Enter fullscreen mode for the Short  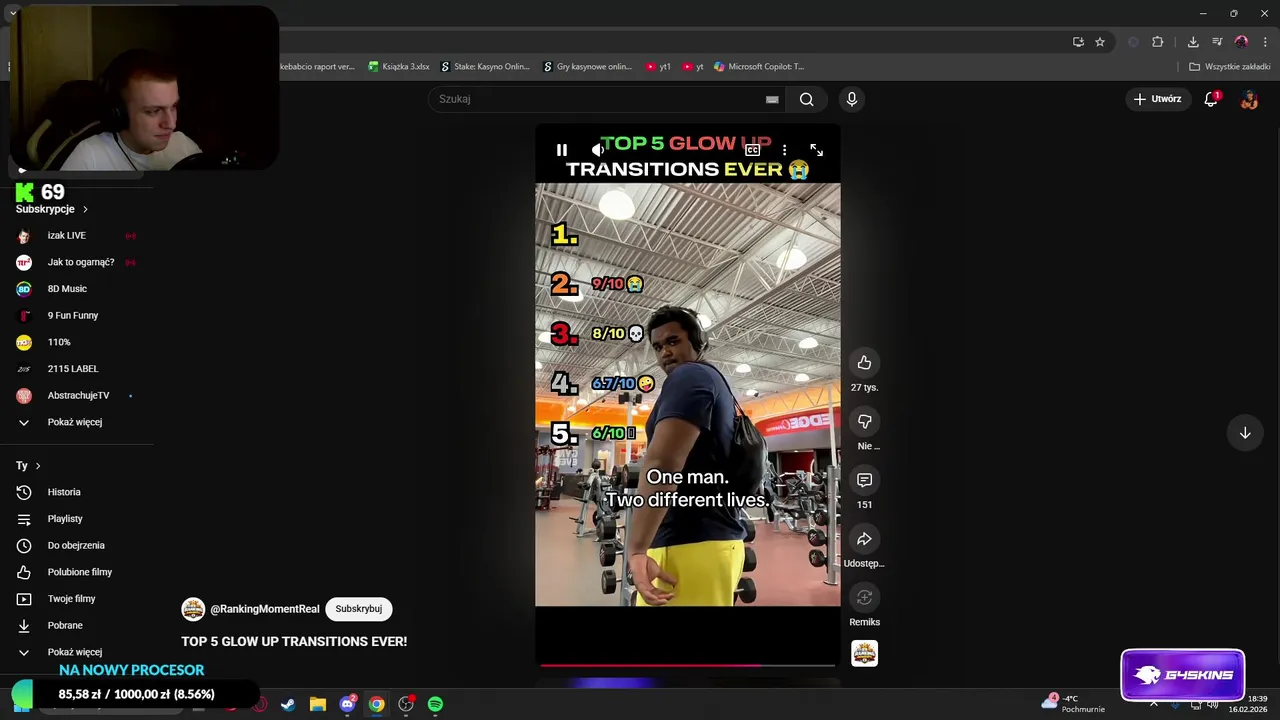(817, 150)
